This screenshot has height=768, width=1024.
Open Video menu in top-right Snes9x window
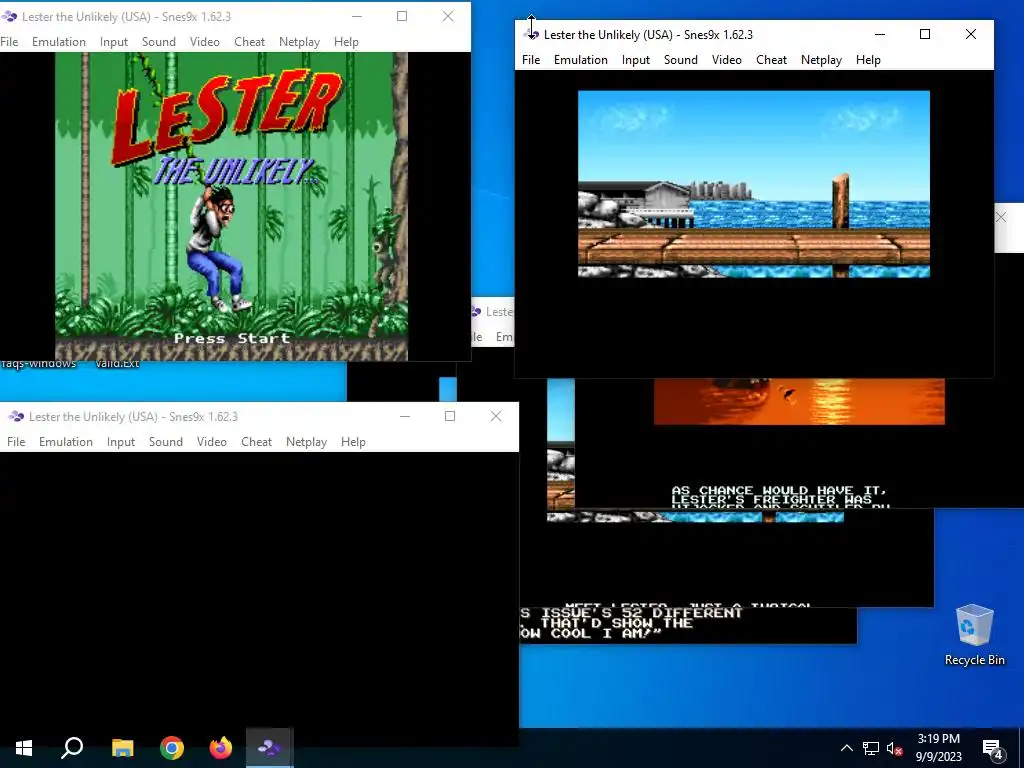[x=726, y=60]
